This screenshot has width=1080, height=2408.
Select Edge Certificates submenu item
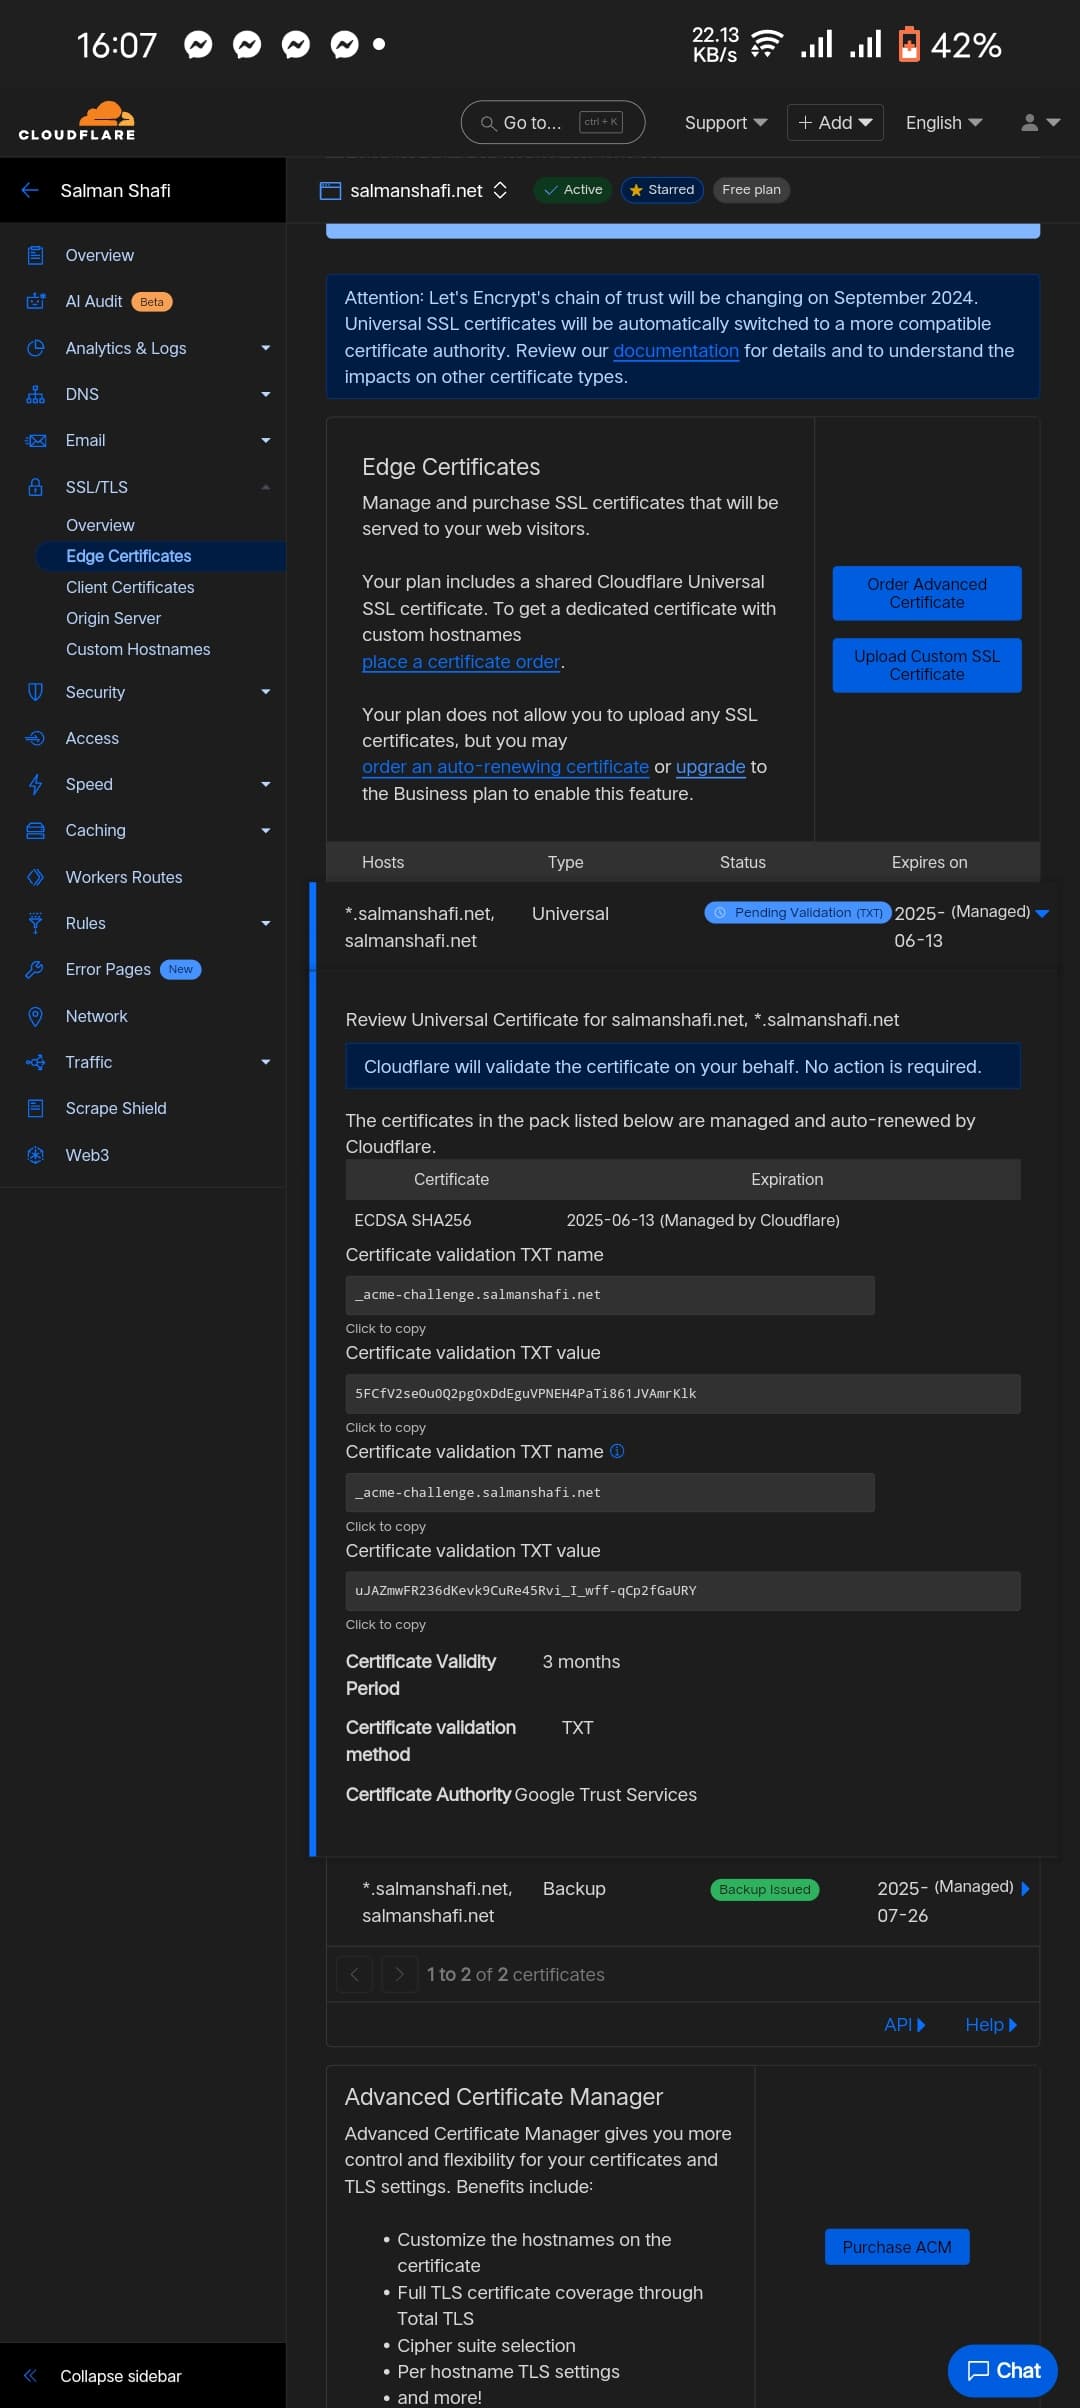point(160,556)
